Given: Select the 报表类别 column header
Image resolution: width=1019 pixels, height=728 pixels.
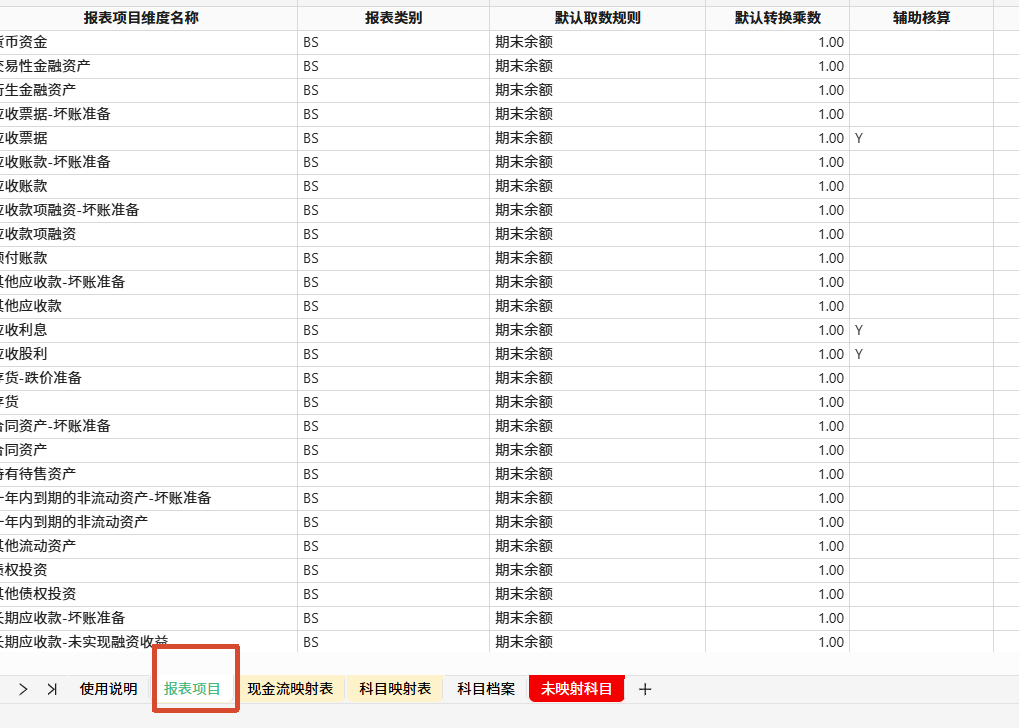Looking at the screenshot, I should click(393, 18).
